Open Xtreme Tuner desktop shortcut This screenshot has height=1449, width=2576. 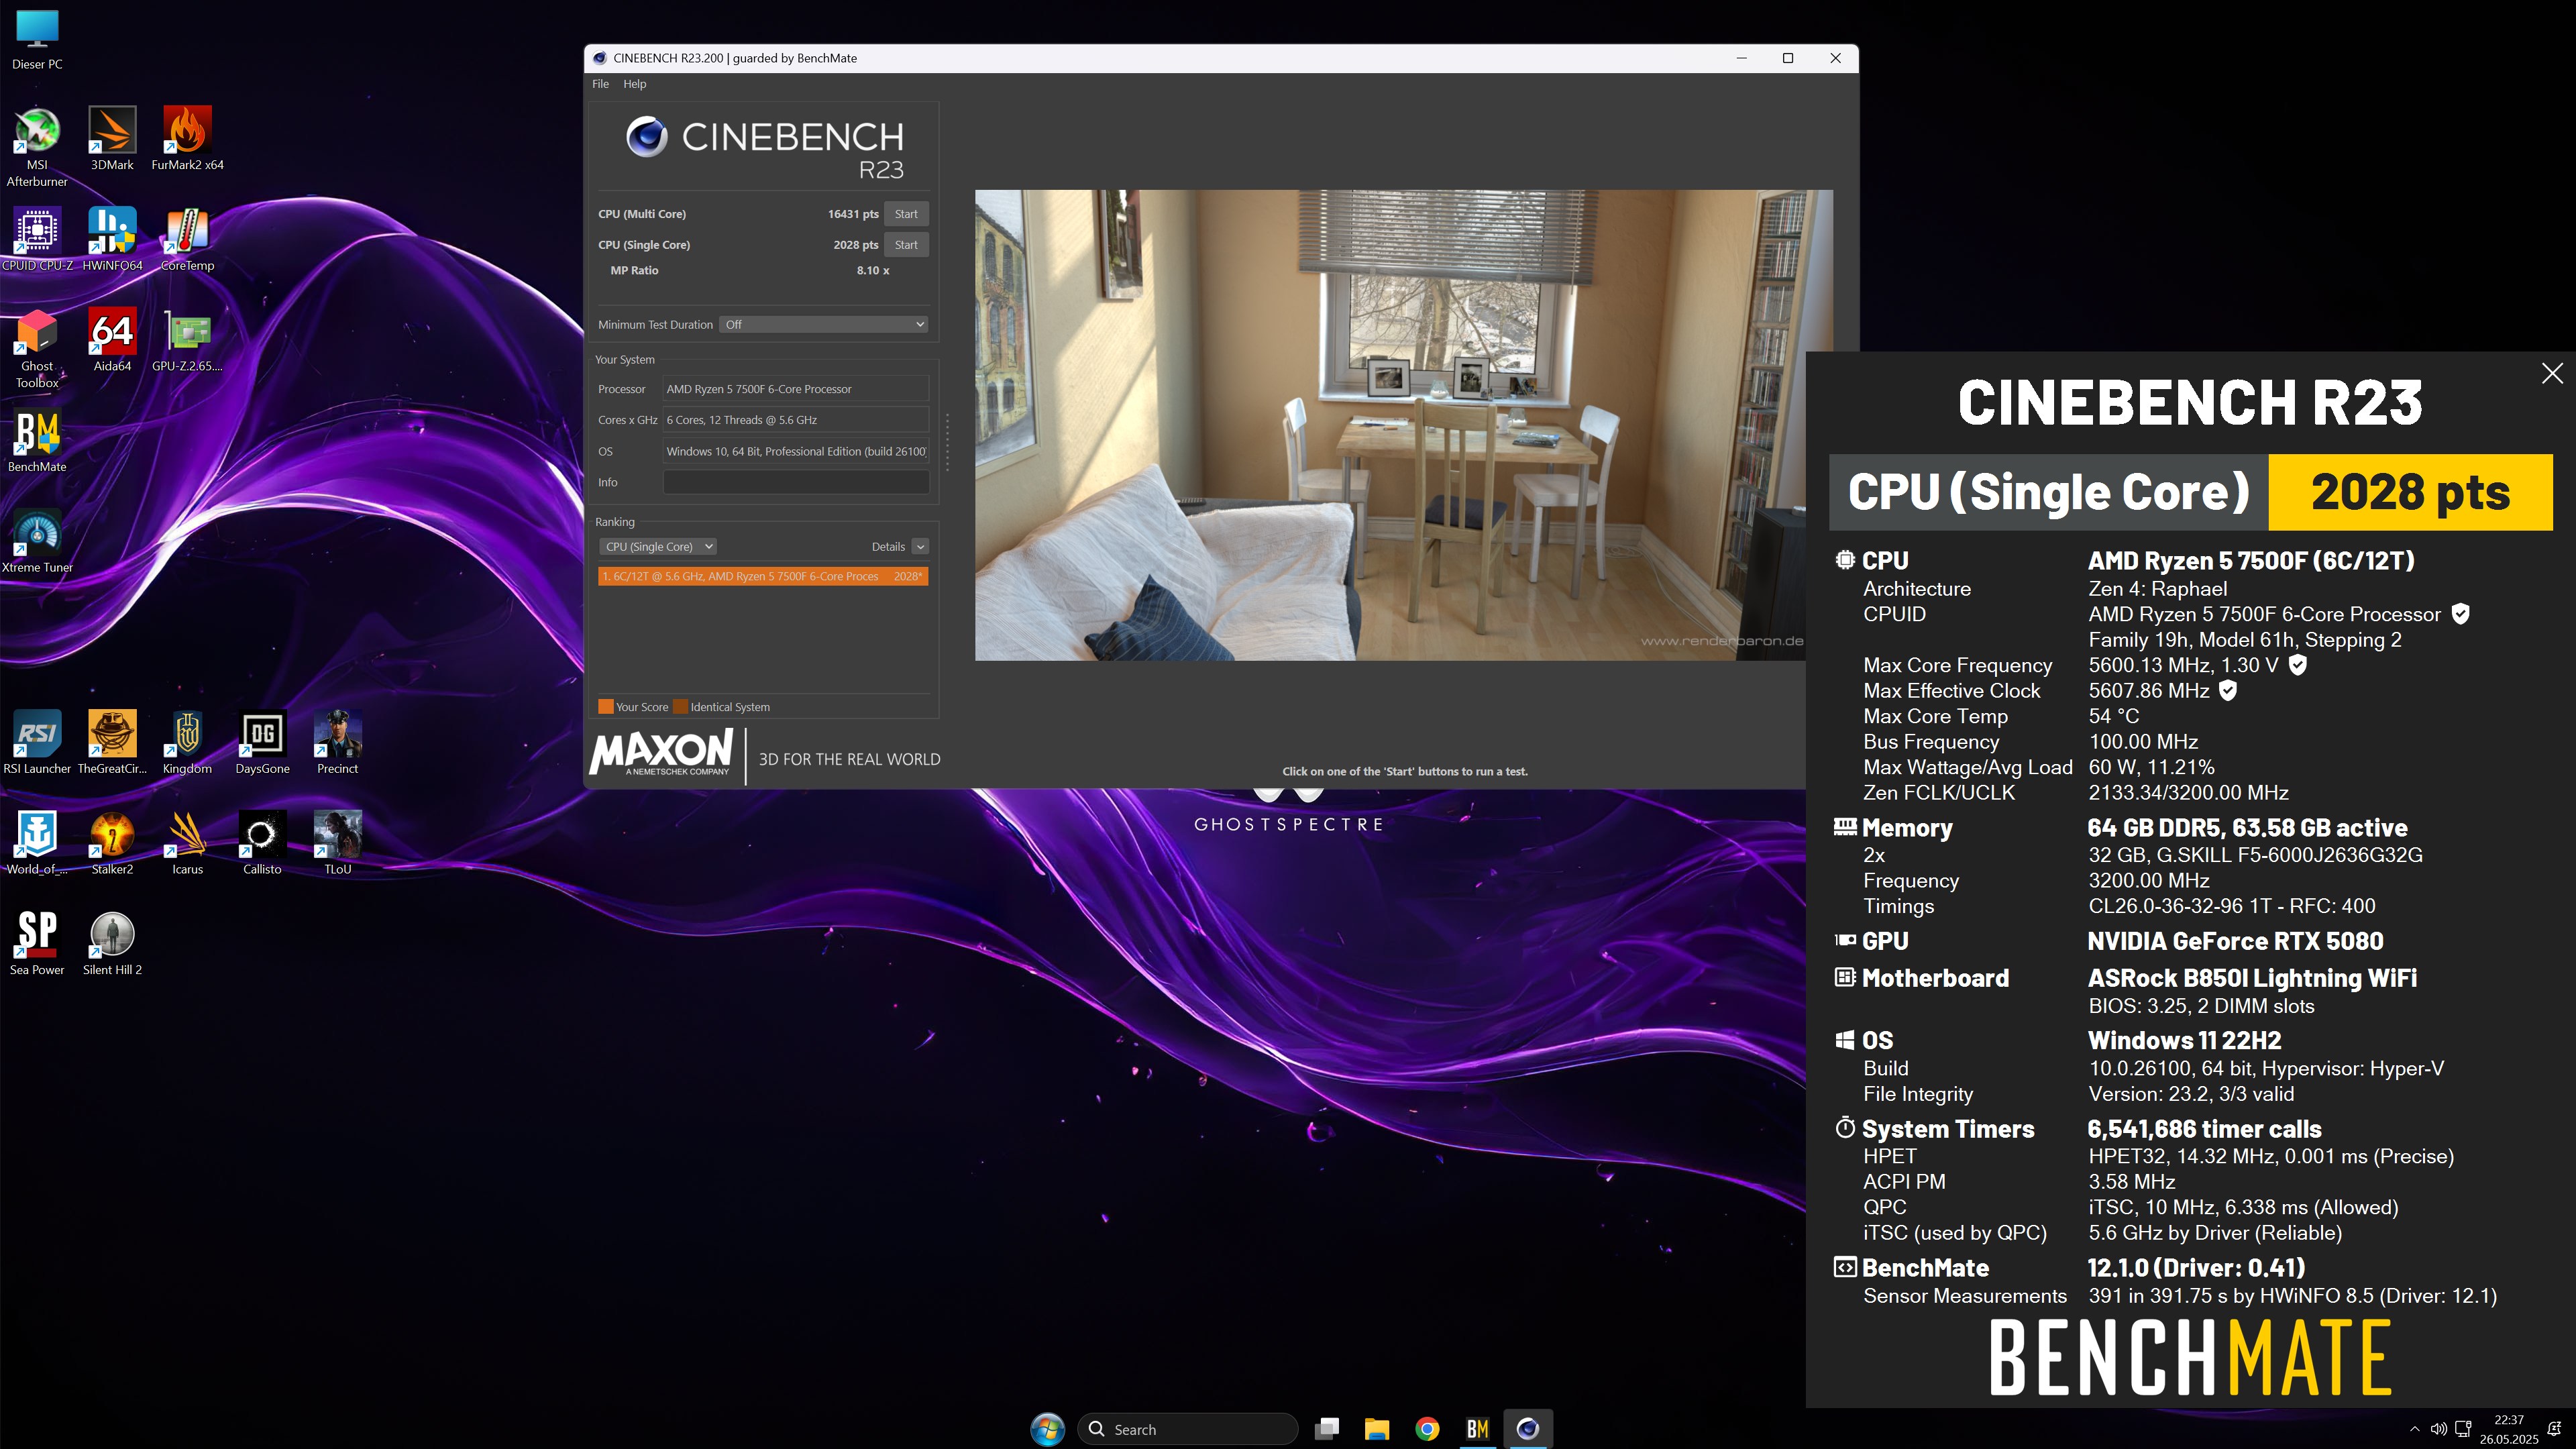click(x=37, y=542)
